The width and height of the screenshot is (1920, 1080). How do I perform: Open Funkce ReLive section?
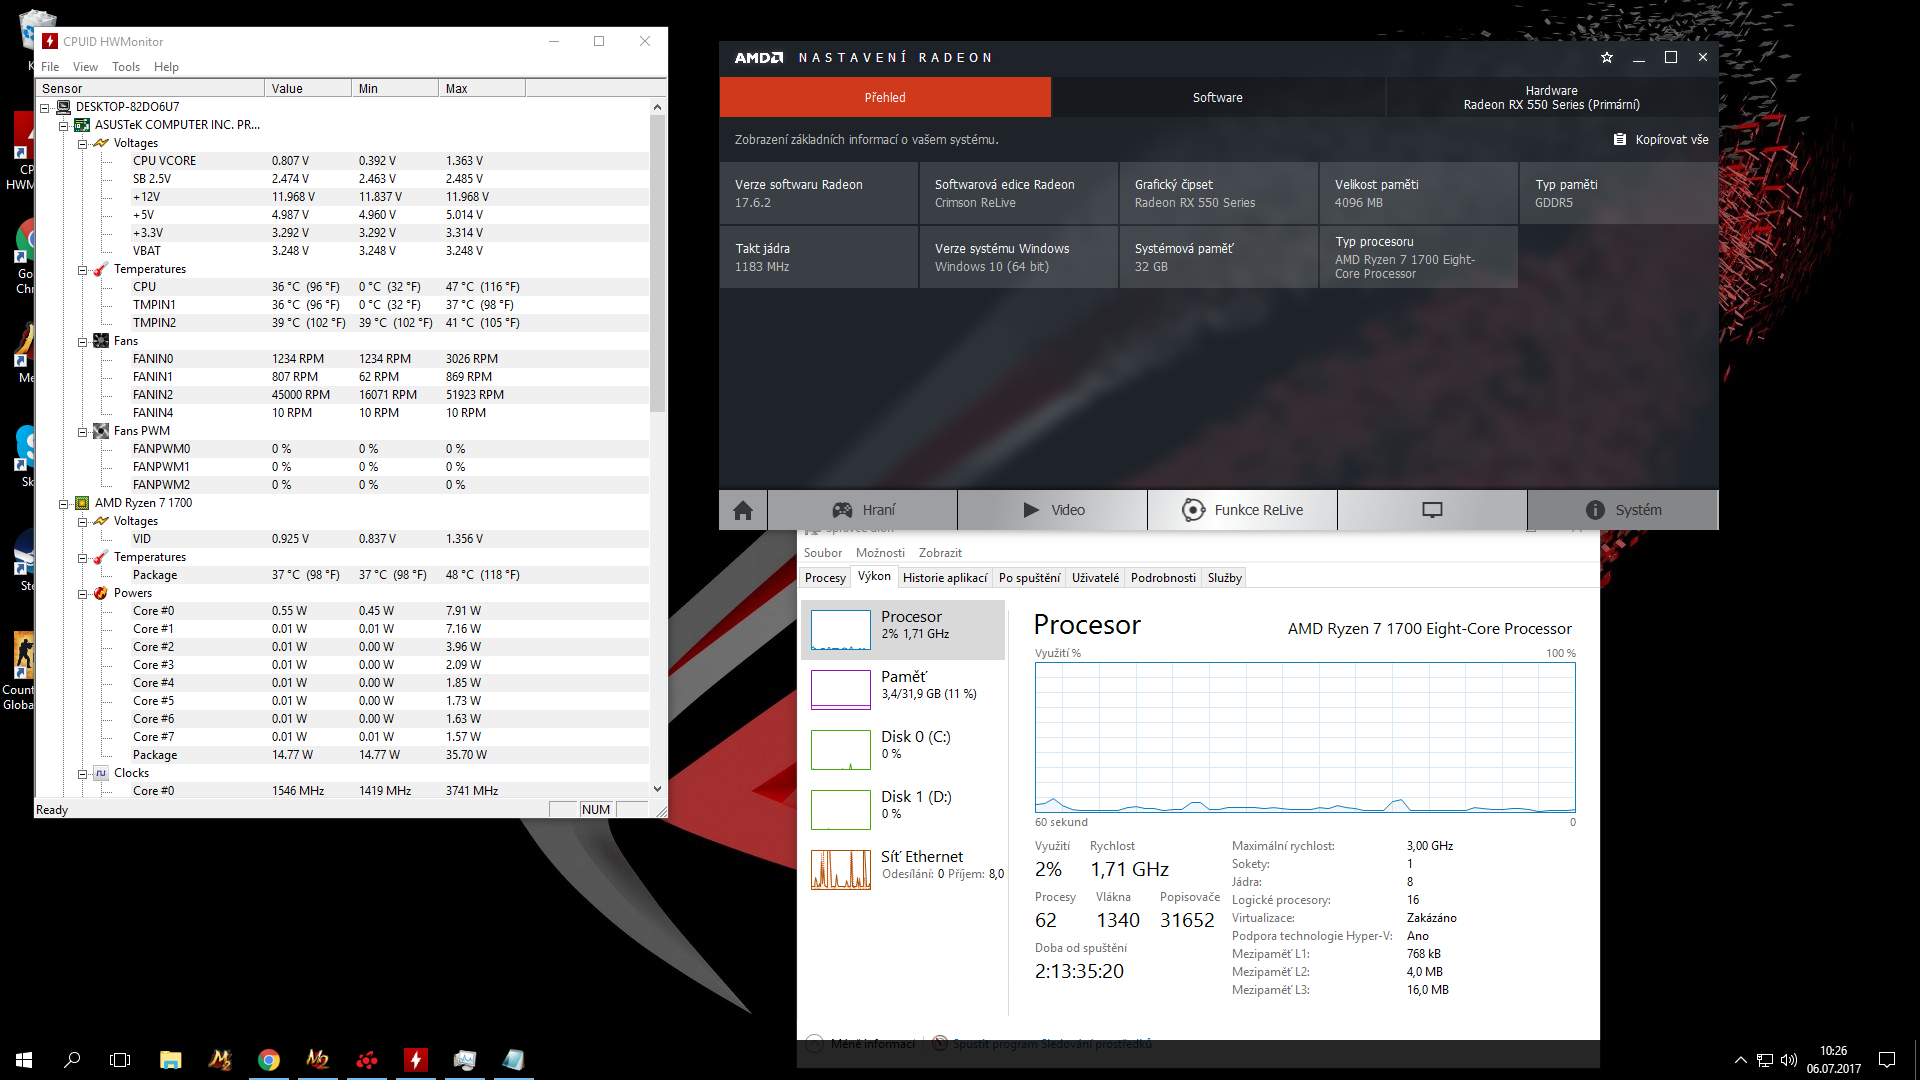pyautogui.click(x=1243, y=510)
